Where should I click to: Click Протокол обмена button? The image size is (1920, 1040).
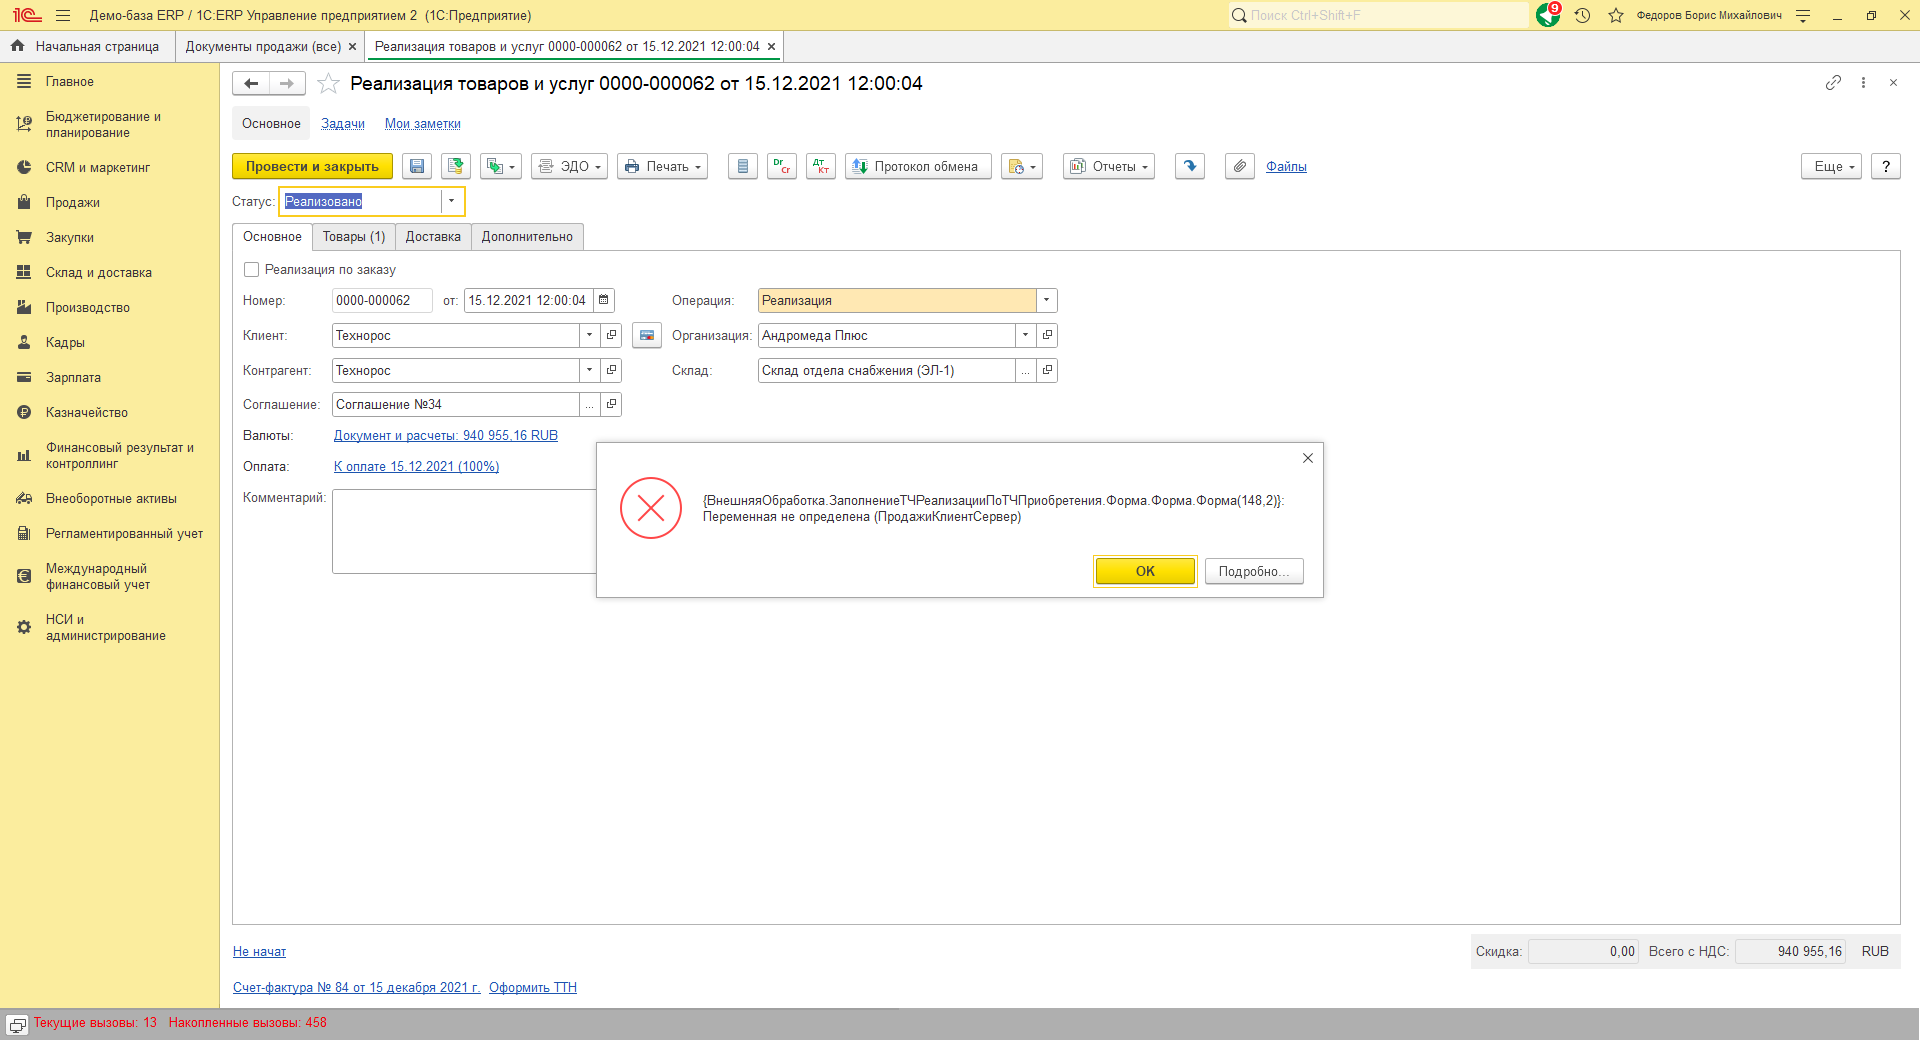click(x=918, y=166)
